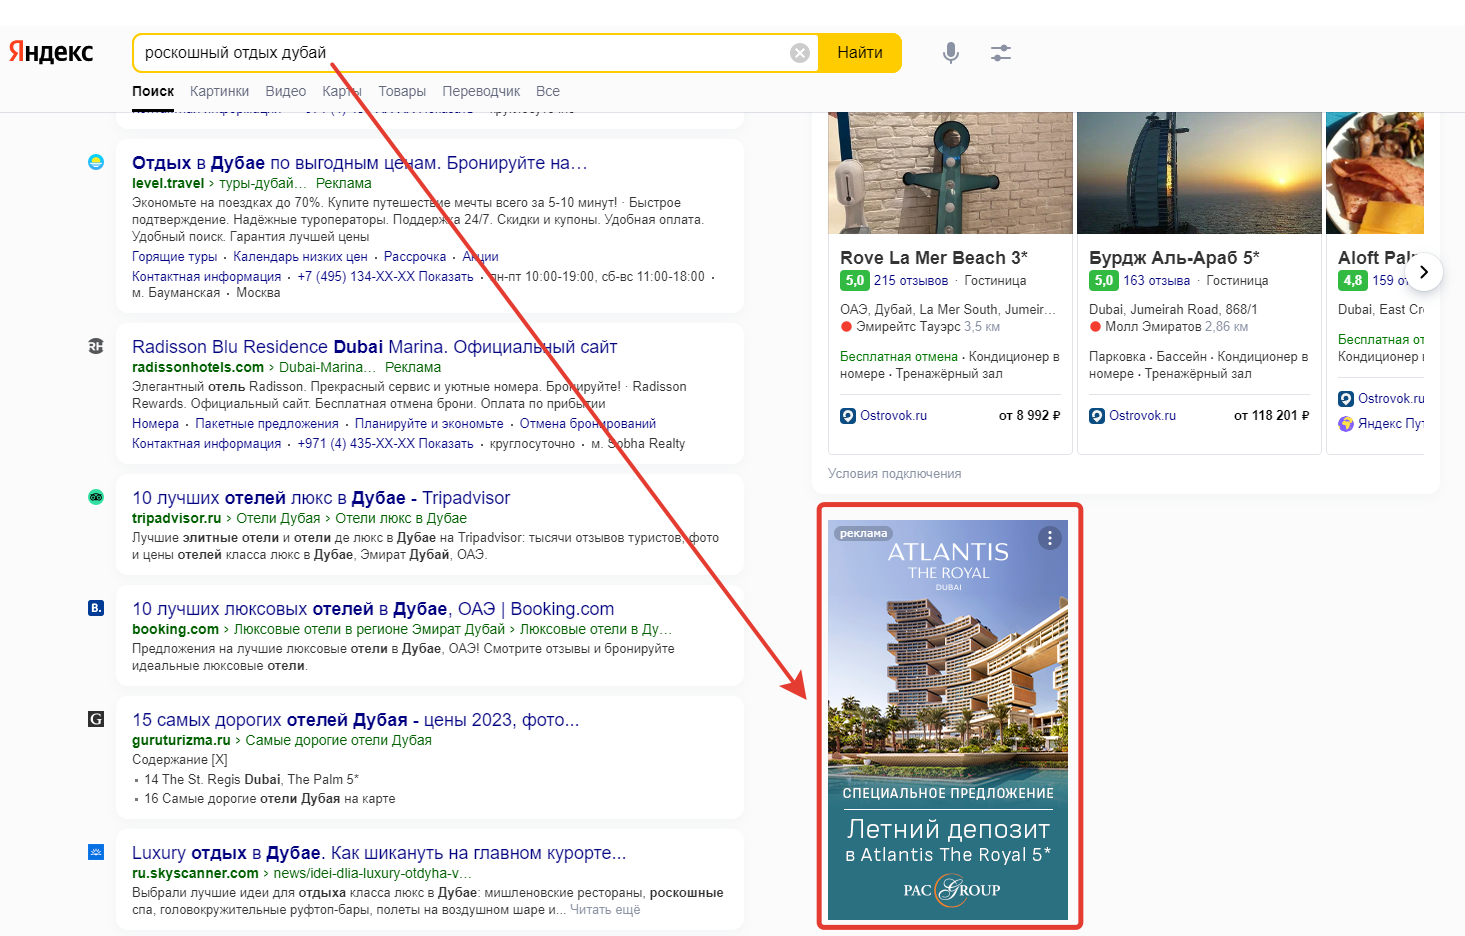Click the Atlantis The Royal ad banner

pyautogui.click(x=948, y=720)
